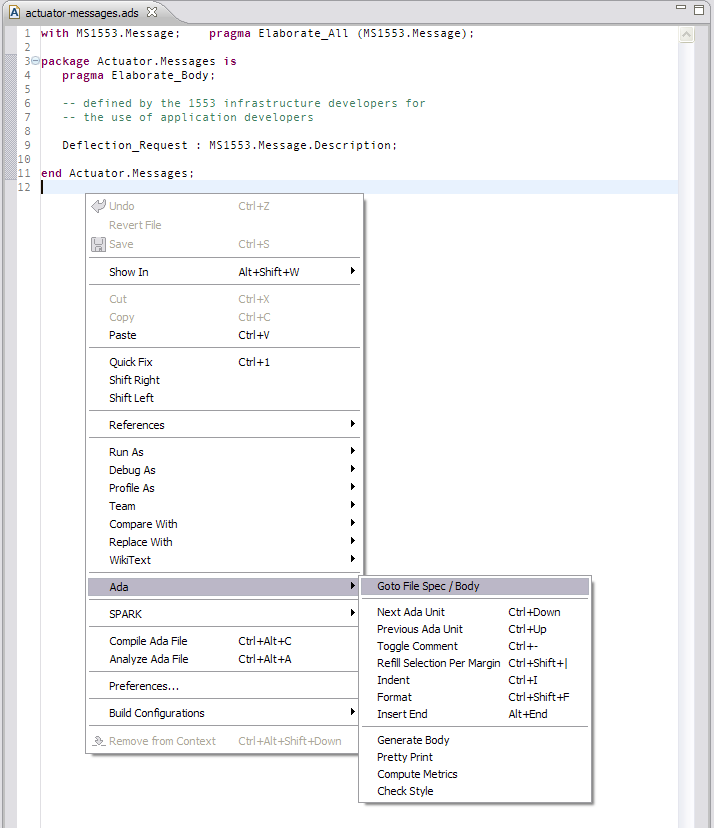Select Analyze Ada File
Image resolution: width=714 pixels, height=828 pixels.
click(x=224, y=658)
